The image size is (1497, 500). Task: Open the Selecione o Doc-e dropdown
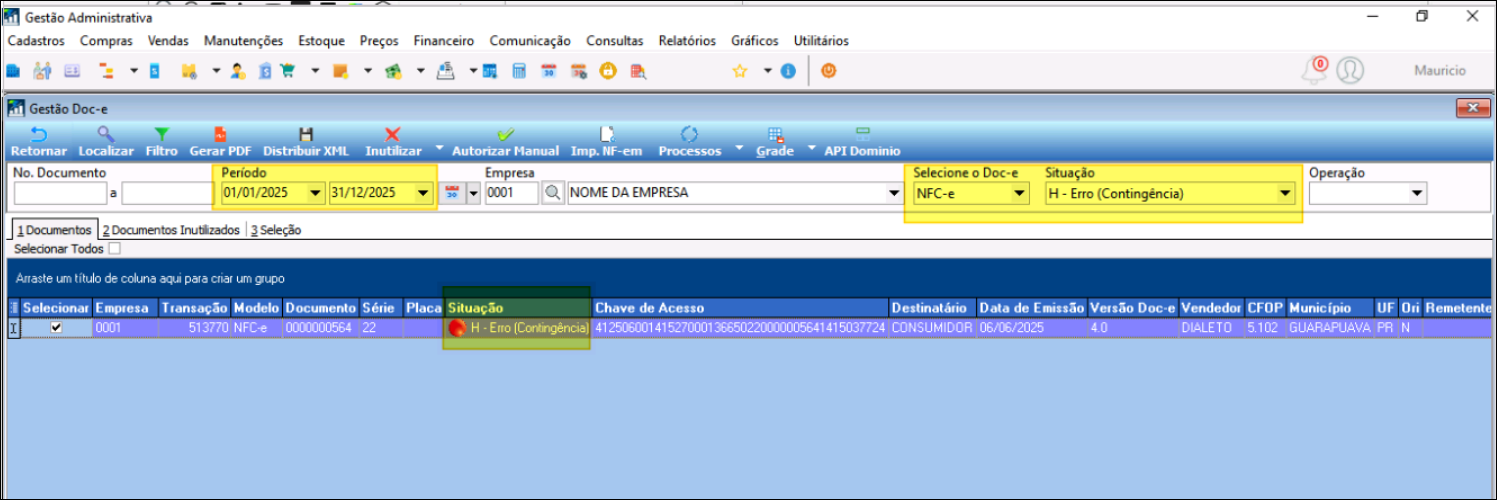click(x=1018, y=194)
